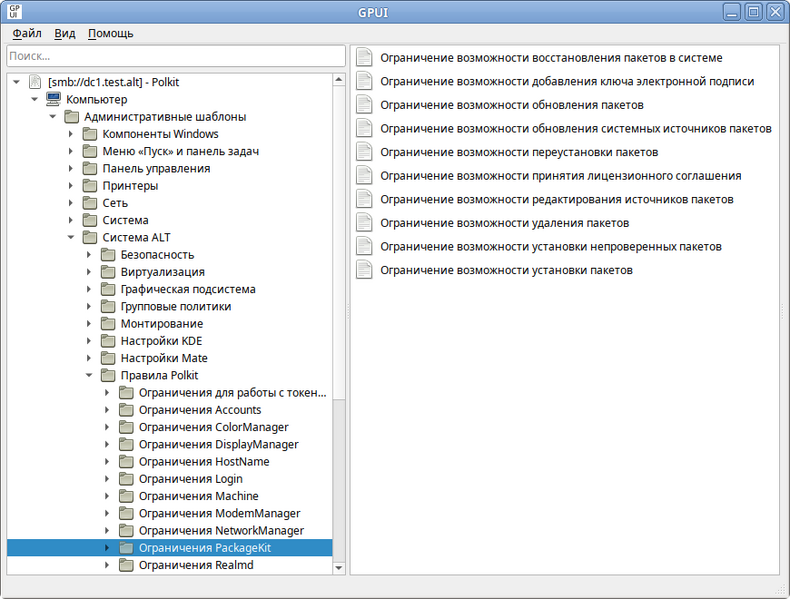This screenshot has width=790, height=599.
Task: Collapse the Система ALT arrow
Action: 71,237
